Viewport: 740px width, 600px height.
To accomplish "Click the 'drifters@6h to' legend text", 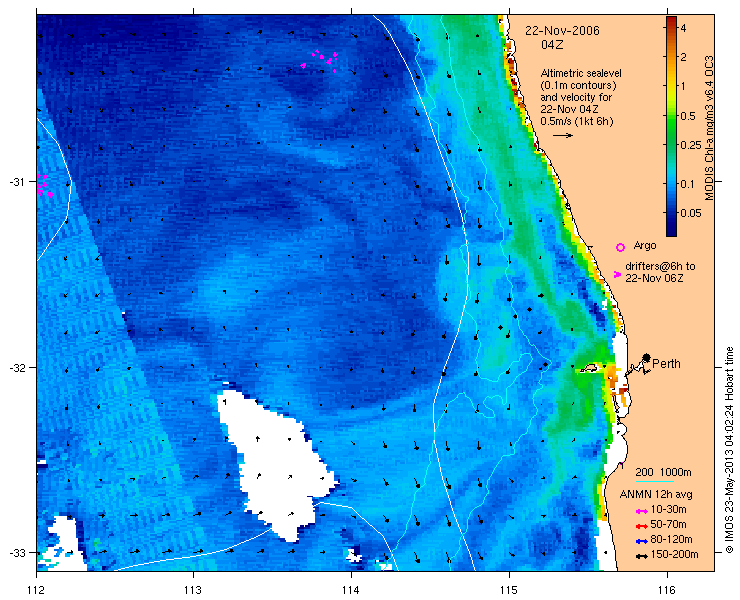I will pos(660,266).
